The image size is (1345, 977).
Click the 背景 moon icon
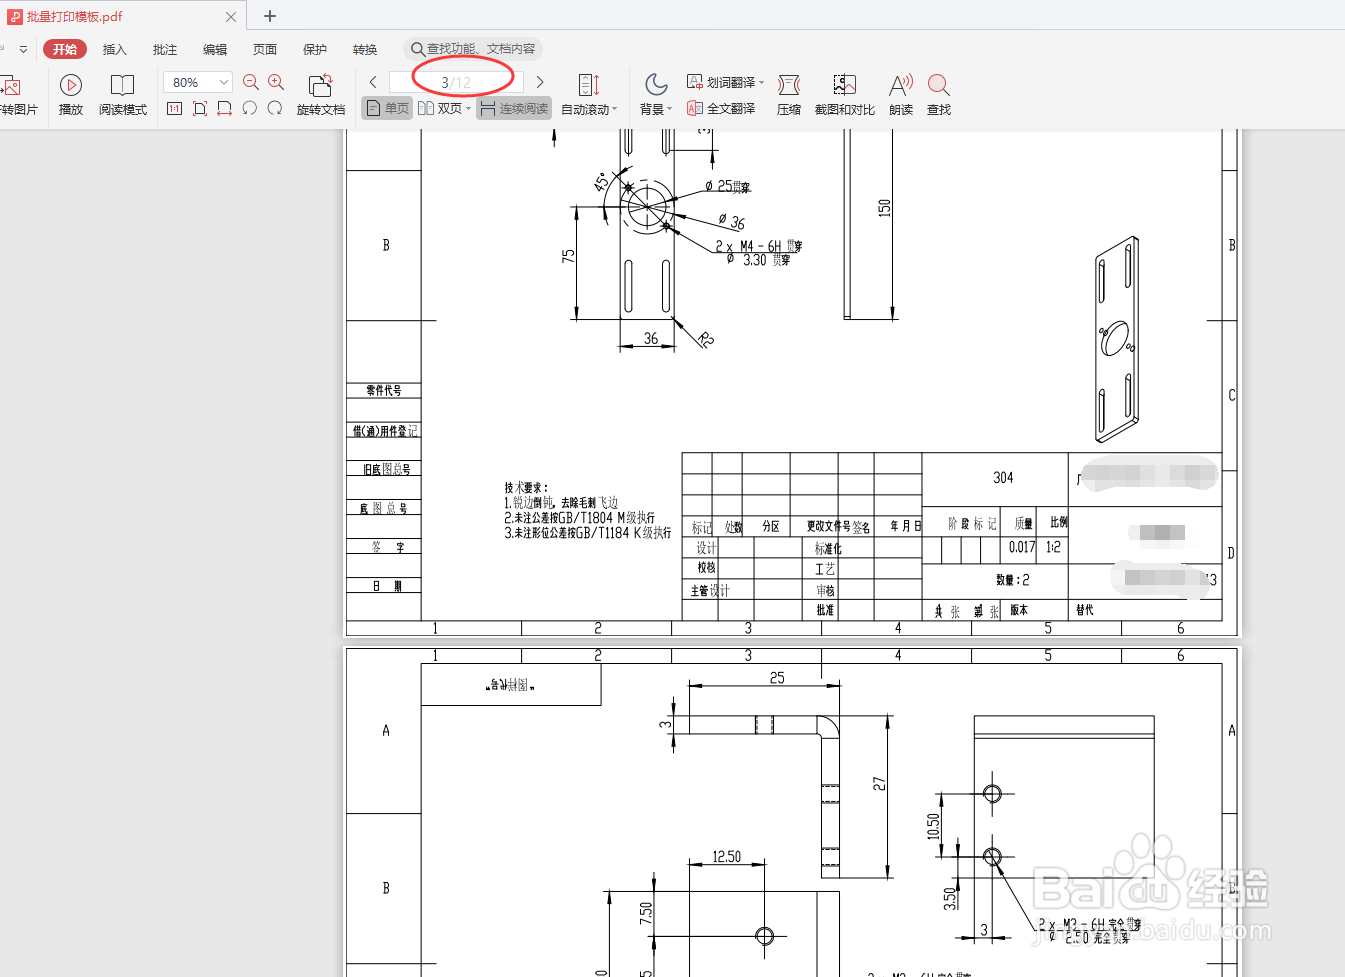[x=656, y=85]
